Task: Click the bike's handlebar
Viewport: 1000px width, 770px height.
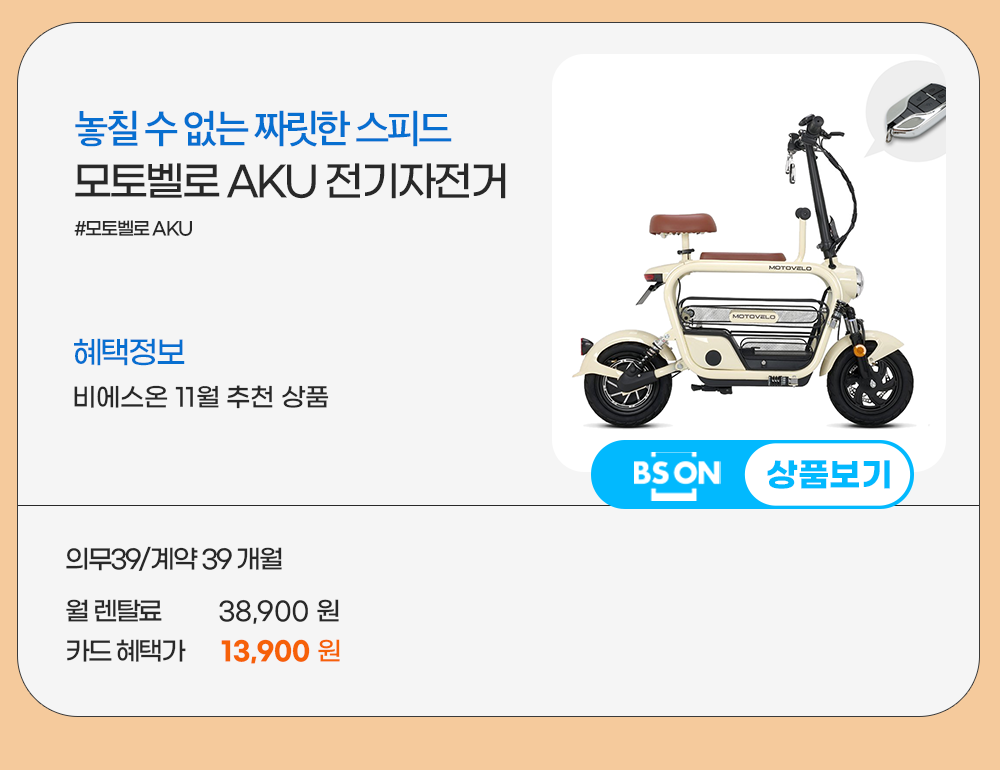Action: [816, 128]
